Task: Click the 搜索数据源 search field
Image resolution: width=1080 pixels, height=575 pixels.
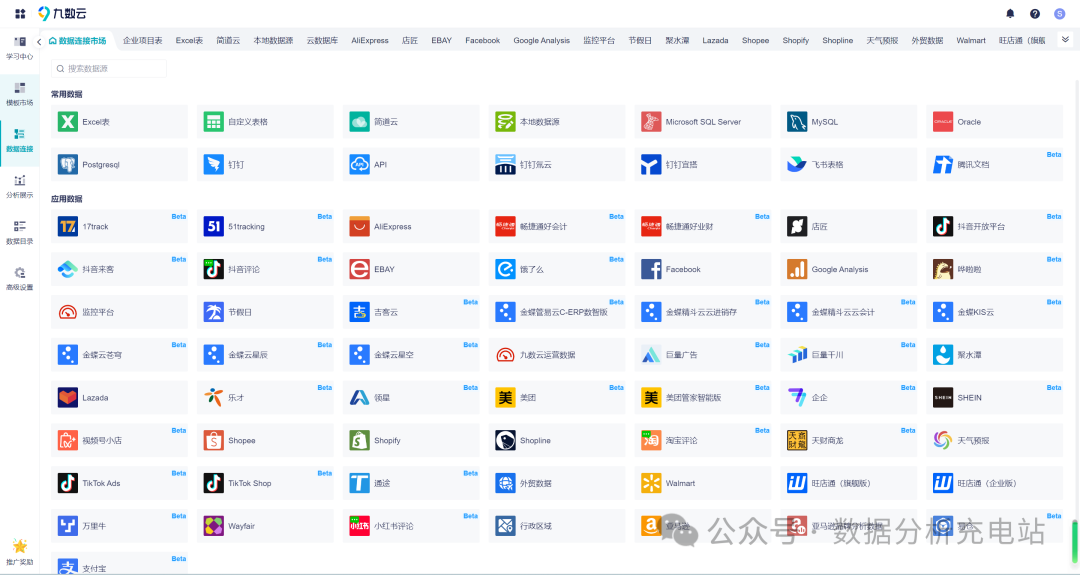Action: 109,69
